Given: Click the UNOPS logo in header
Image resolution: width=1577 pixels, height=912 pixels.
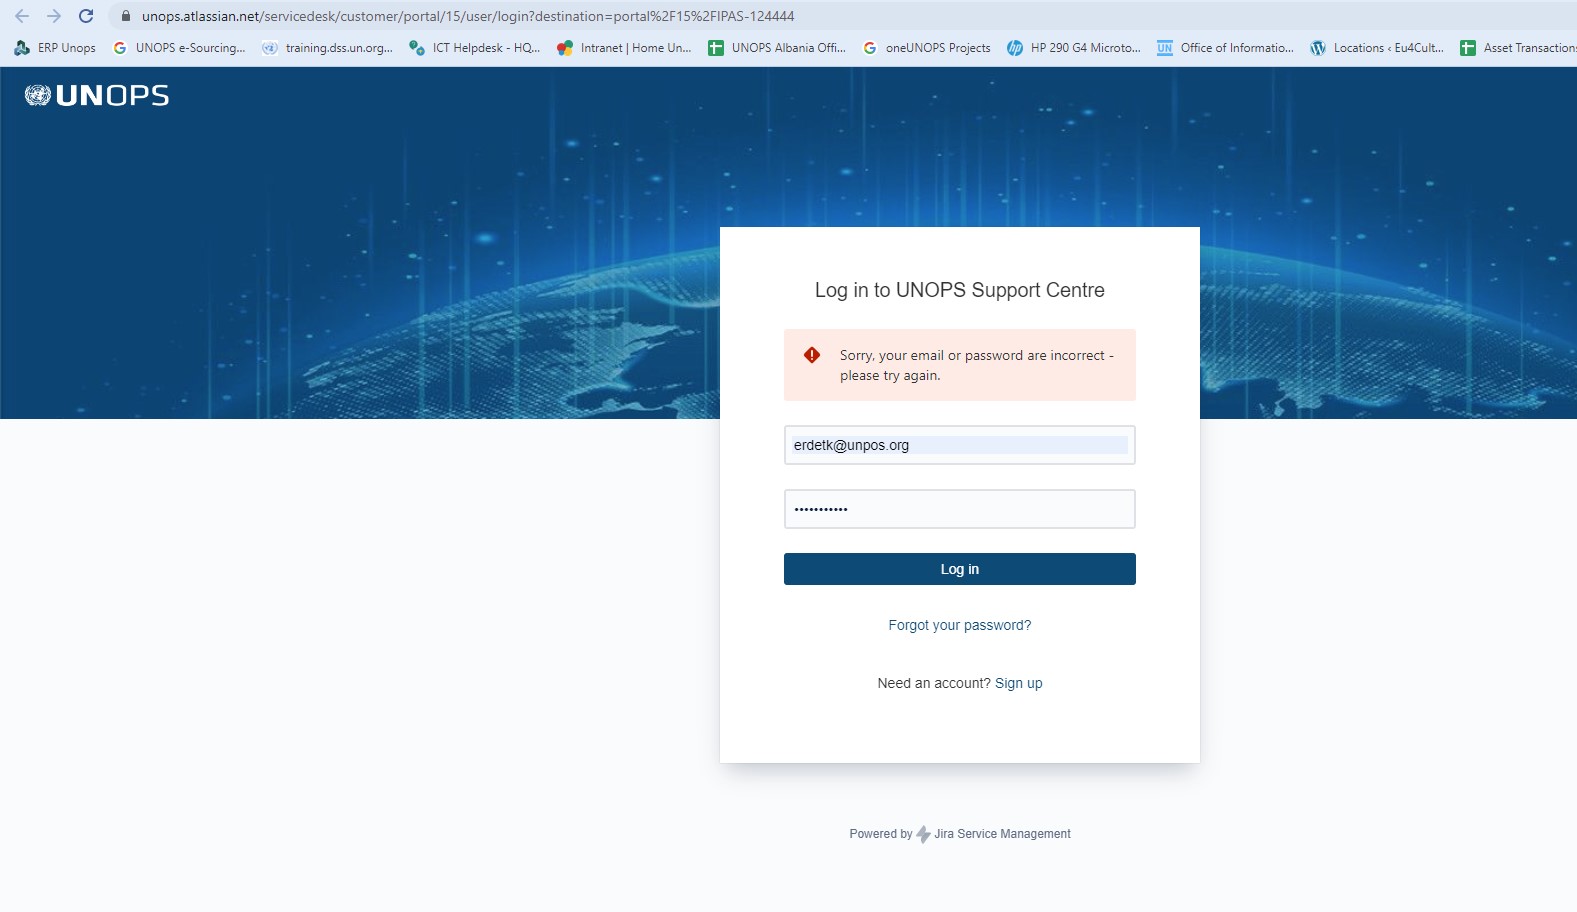Looking at the screenshot, I should [x=97, y=95].
